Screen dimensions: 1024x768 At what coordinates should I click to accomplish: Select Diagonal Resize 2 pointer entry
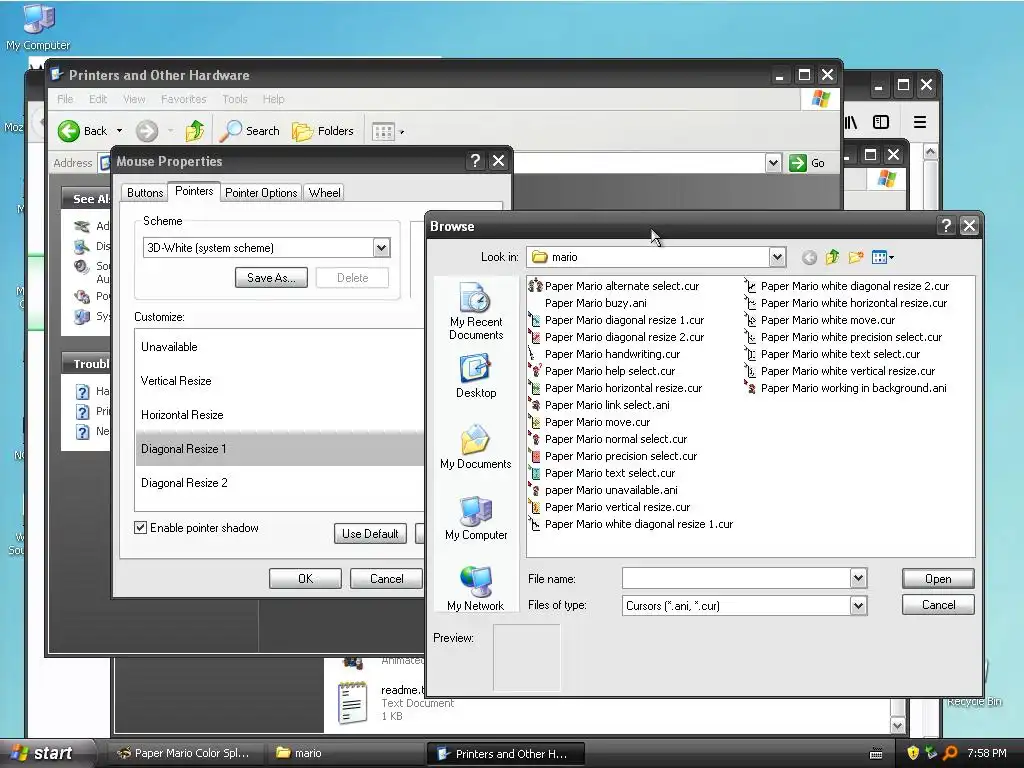[x=280, y=483]
